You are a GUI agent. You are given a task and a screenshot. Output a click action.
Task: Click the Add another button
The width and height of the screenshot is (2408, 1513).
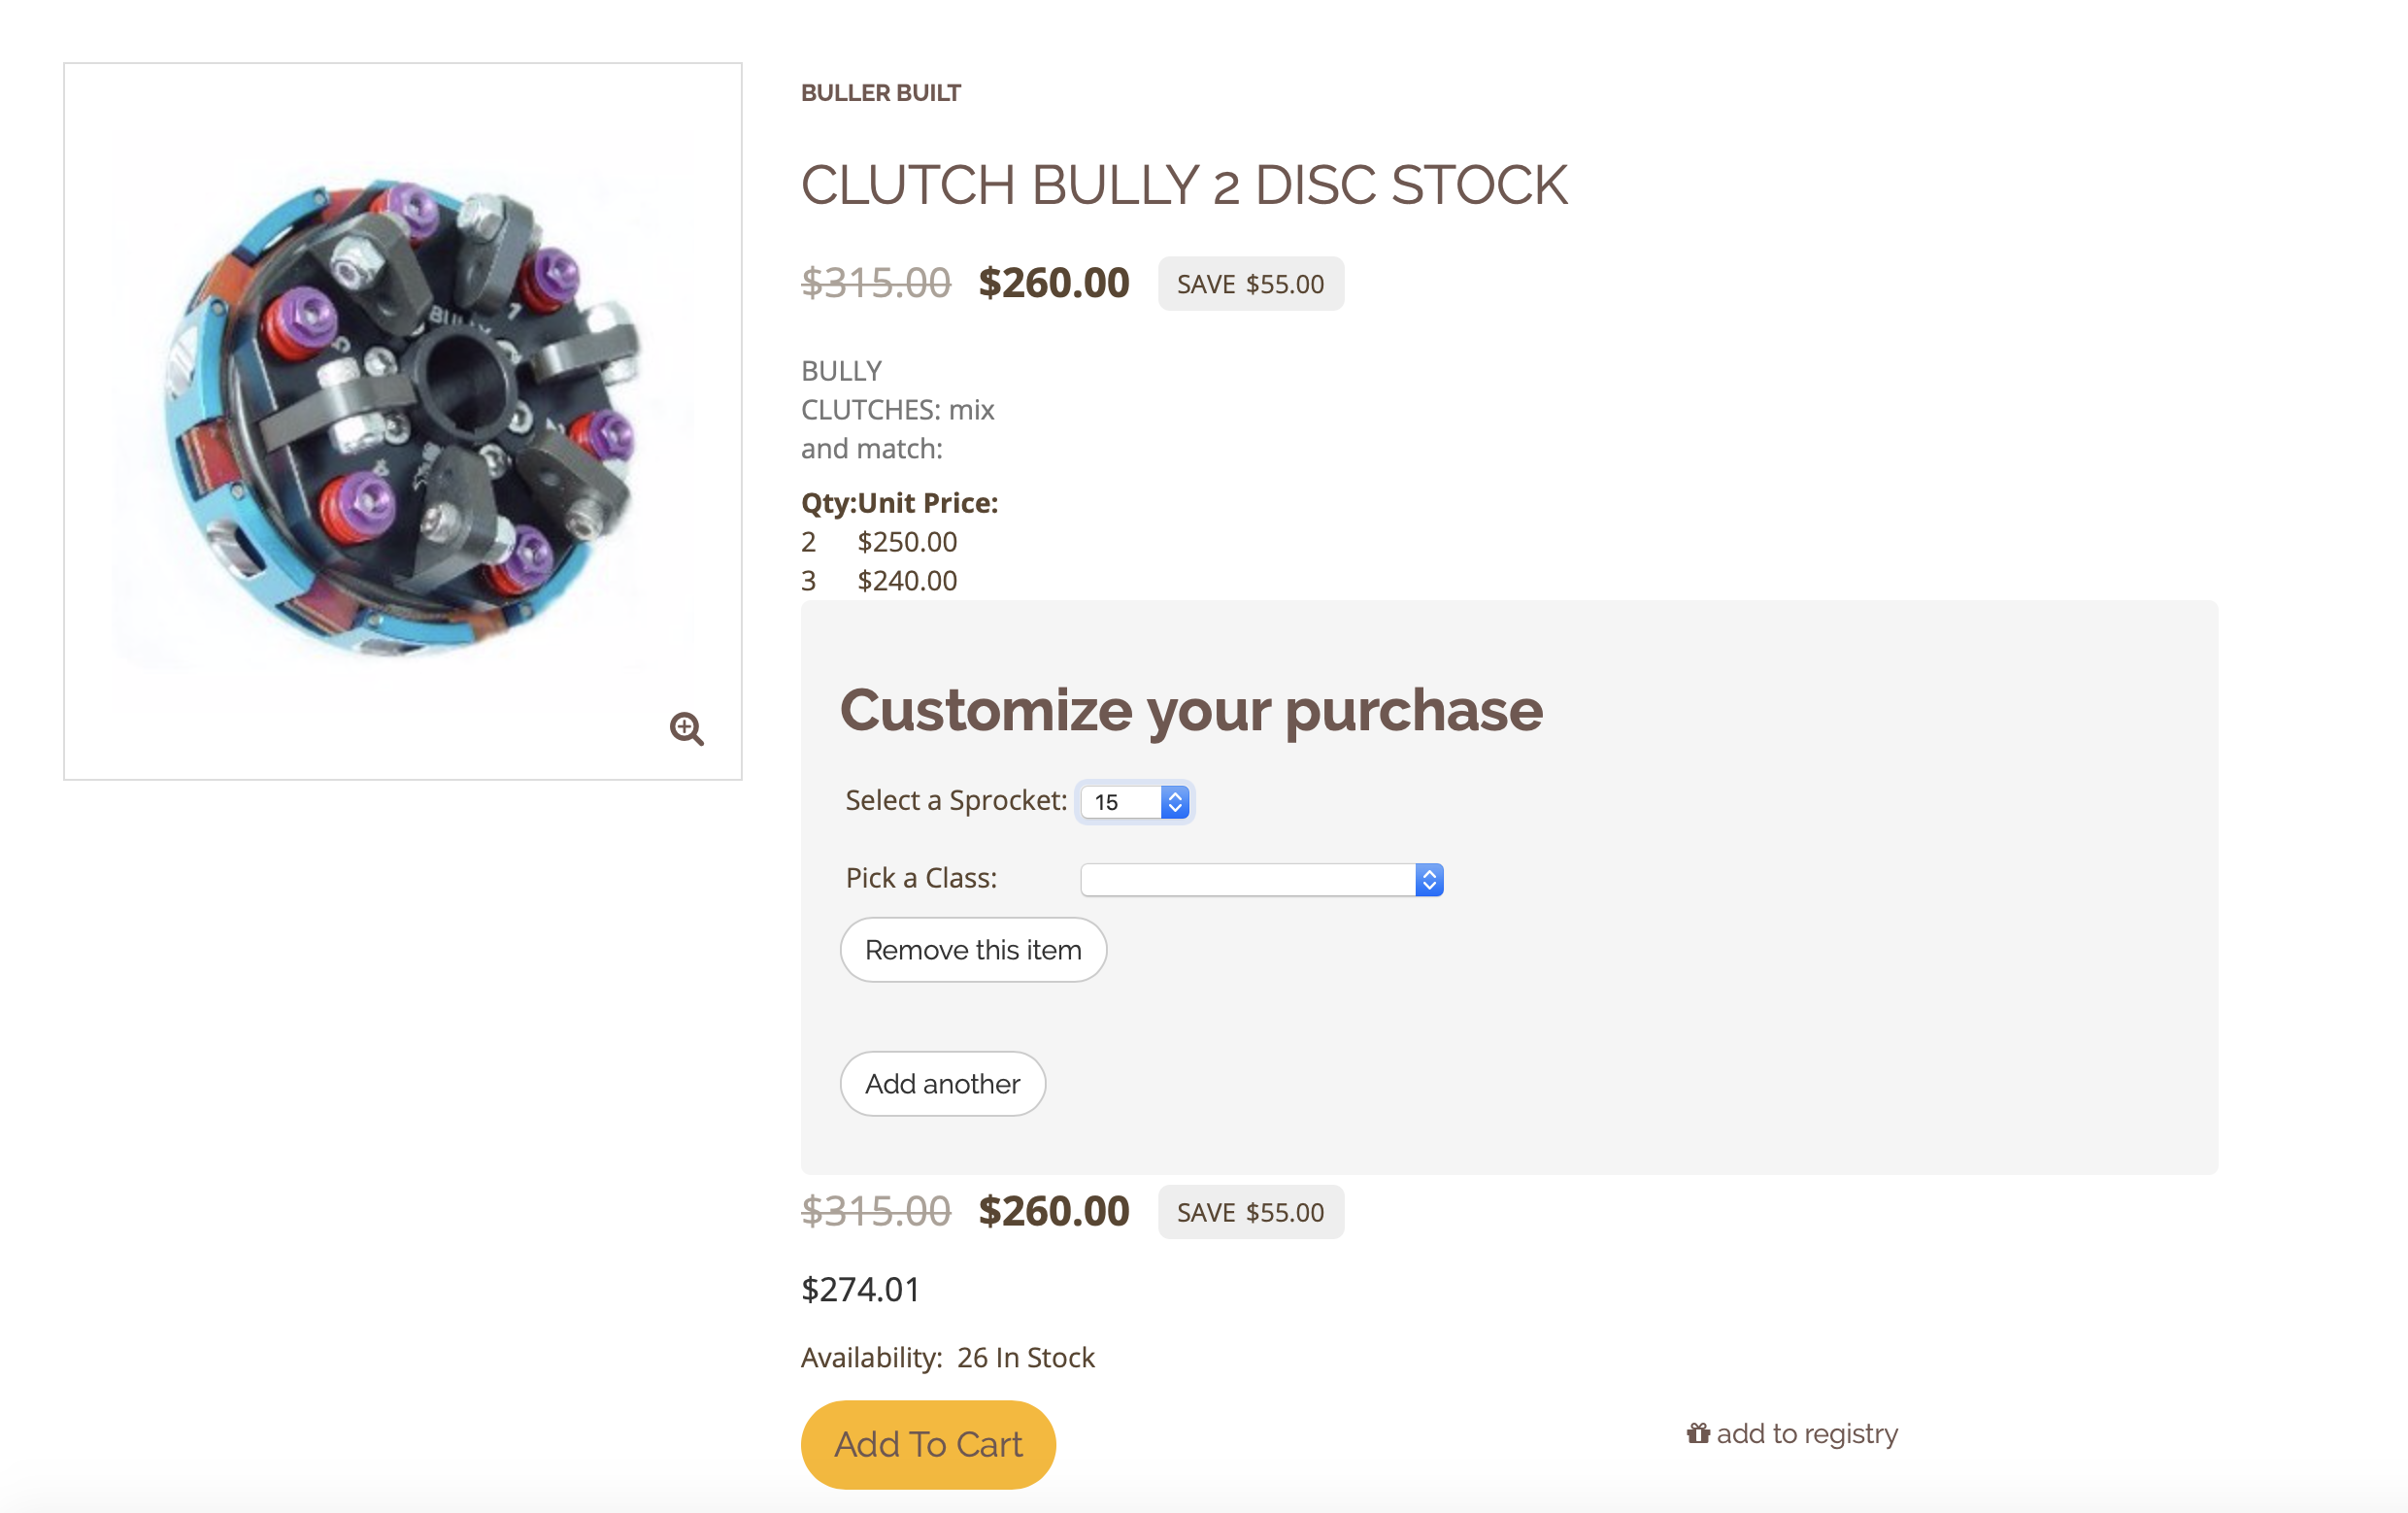click(x=942, y=1083)
